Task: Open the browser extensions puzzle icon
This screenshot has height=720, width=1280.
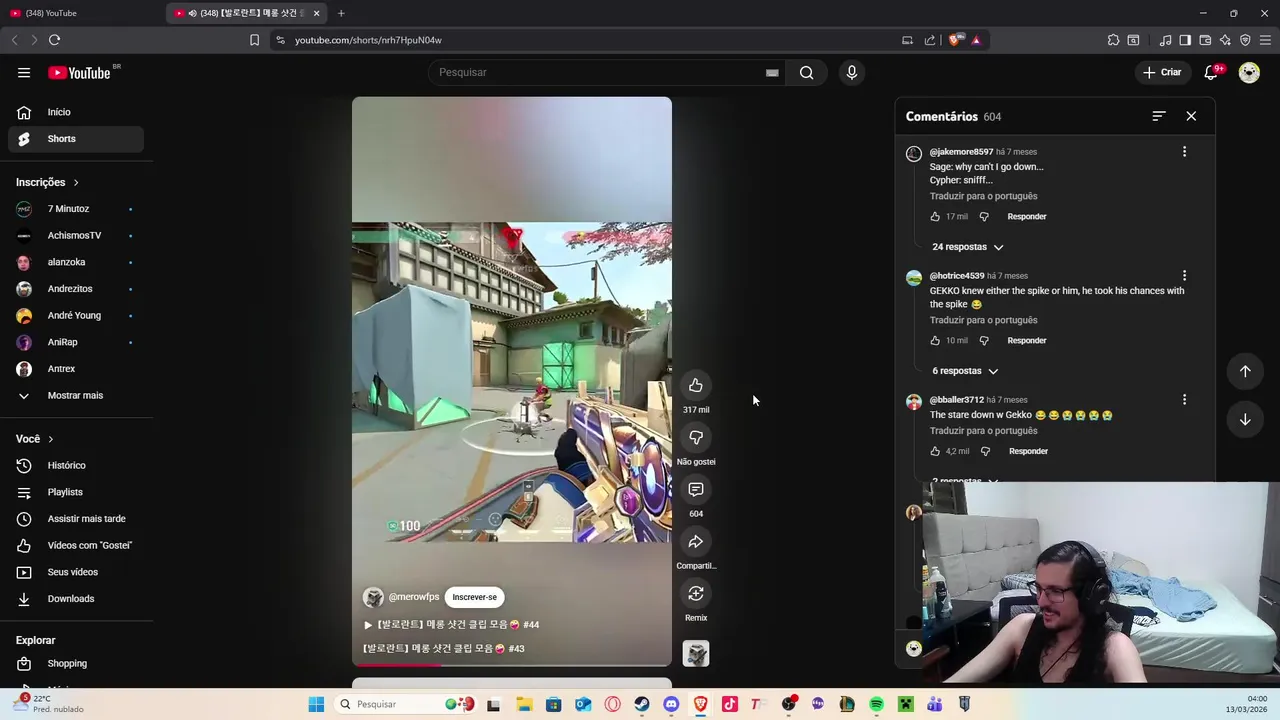Action: click(x=1113, y=40)
